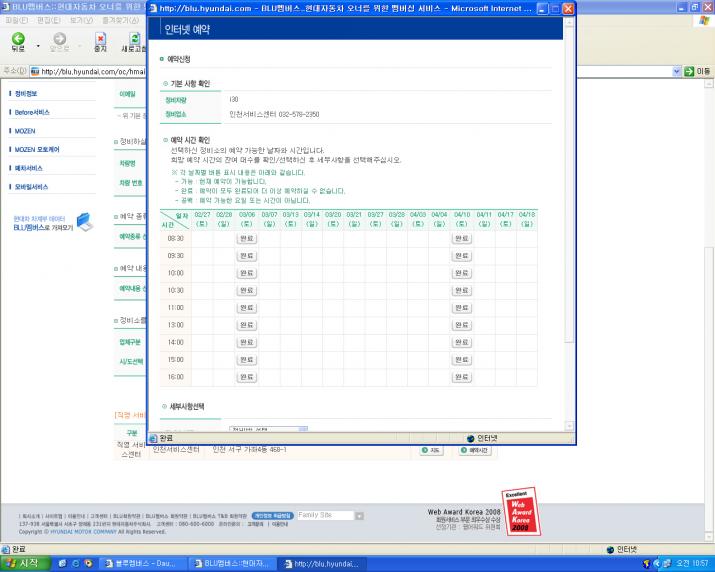
Task: Open MOZEN link in the left sidebar
Action: click(25, 131)
